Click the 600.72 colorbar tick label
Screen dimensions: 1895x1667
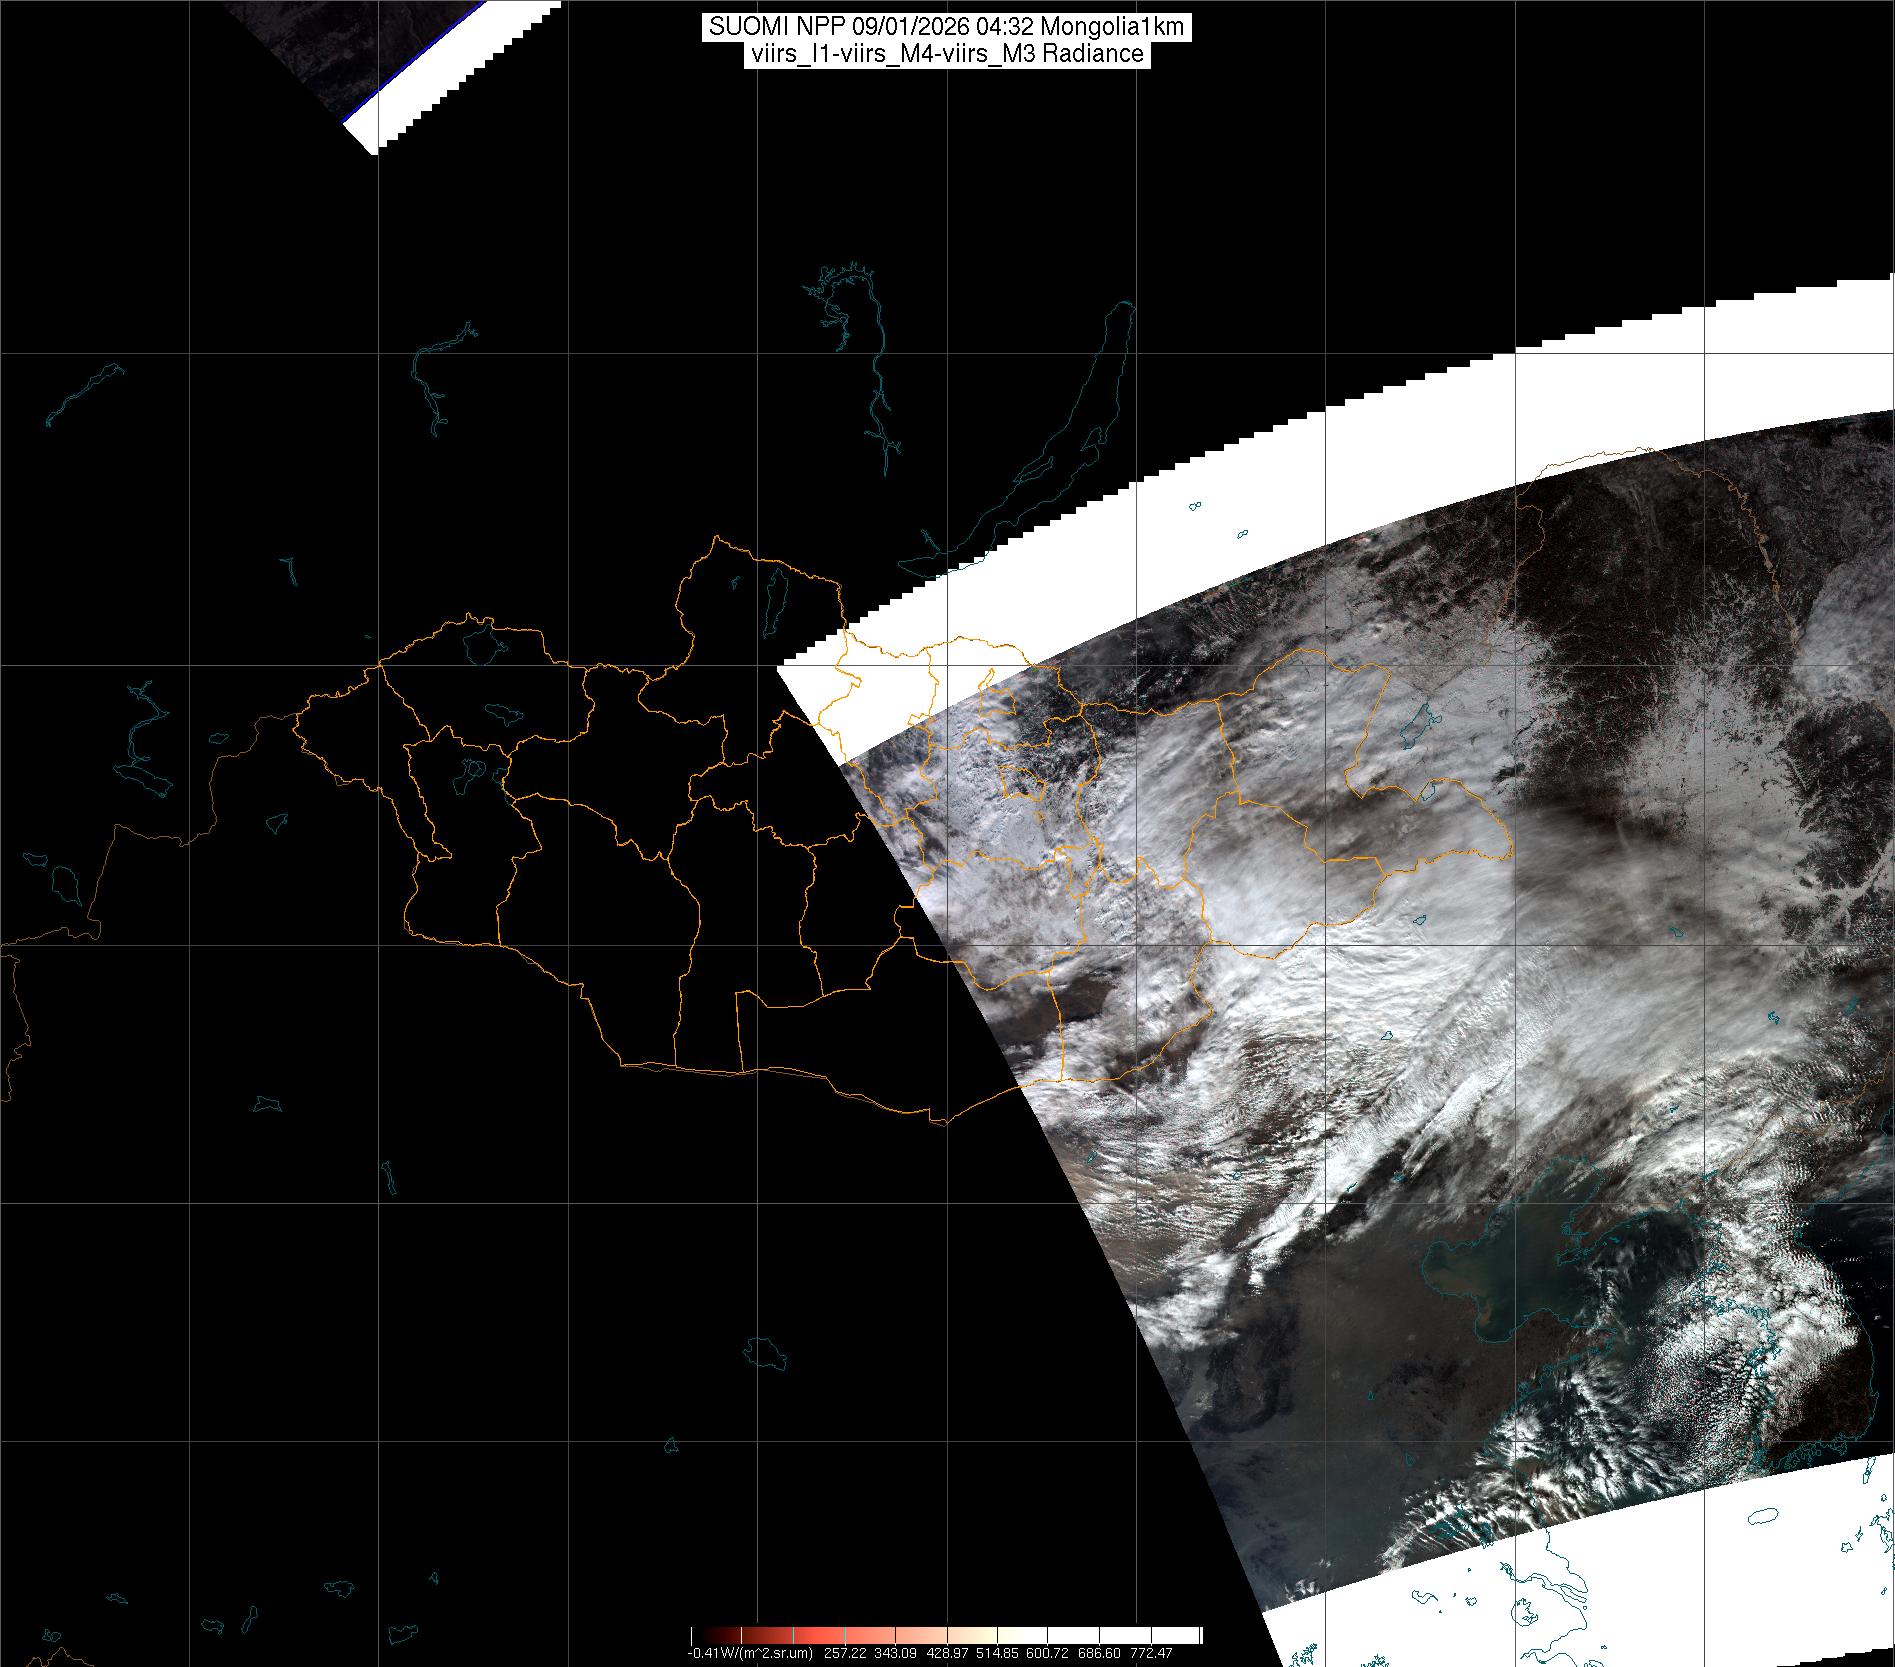pyautogui.click(x=1049, y=1653)
